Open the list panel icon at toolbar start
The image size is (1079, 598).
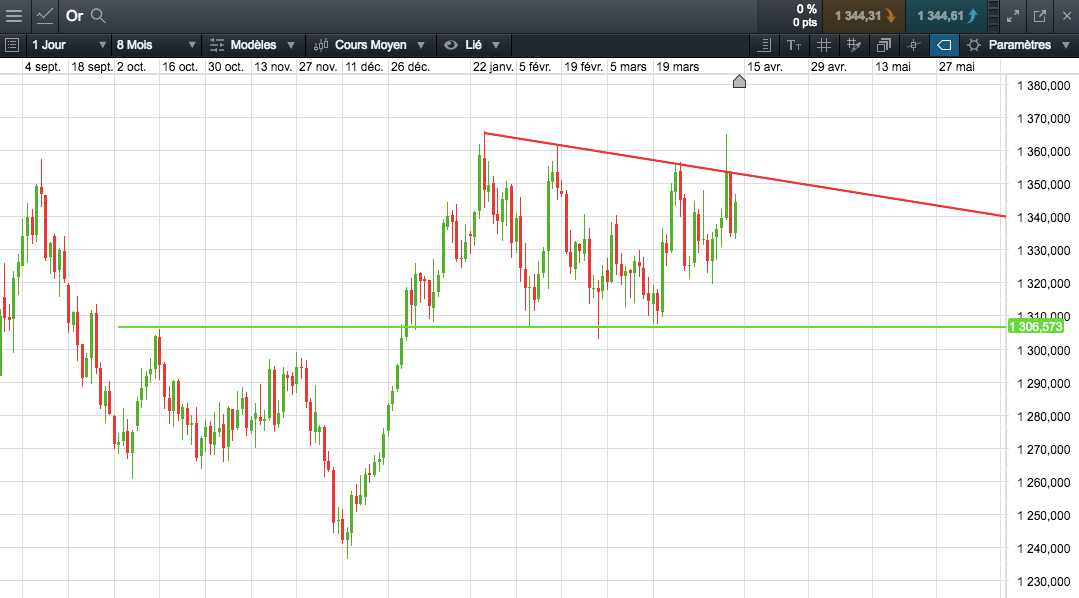coord(12,45)
